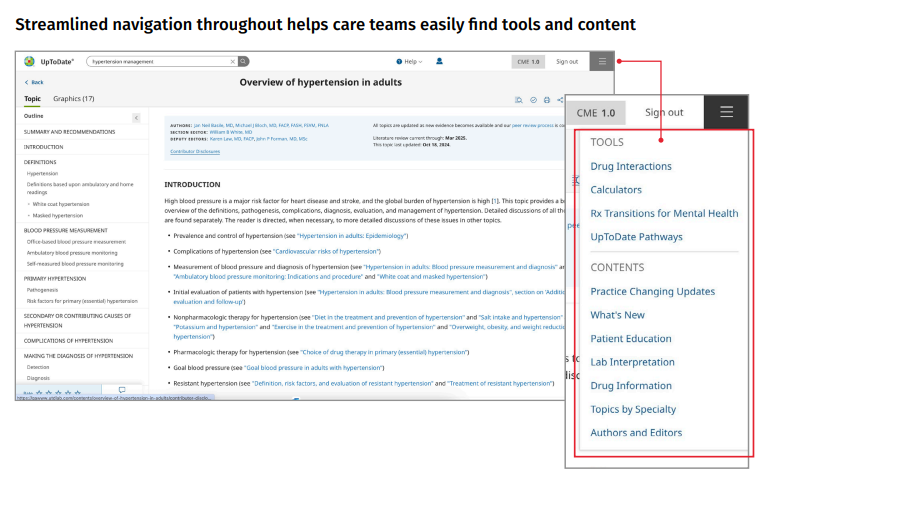Click CME 1.0 in the enlarged menu panel
904x523 pixels.
(x=596, y=113)
